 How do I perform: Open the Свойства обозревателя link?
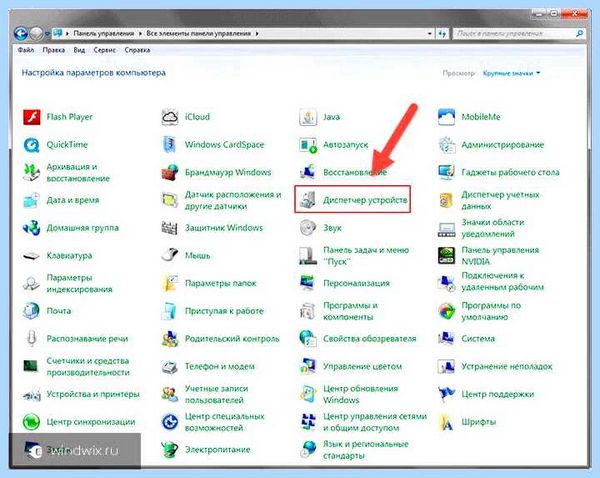click(370, 338)
